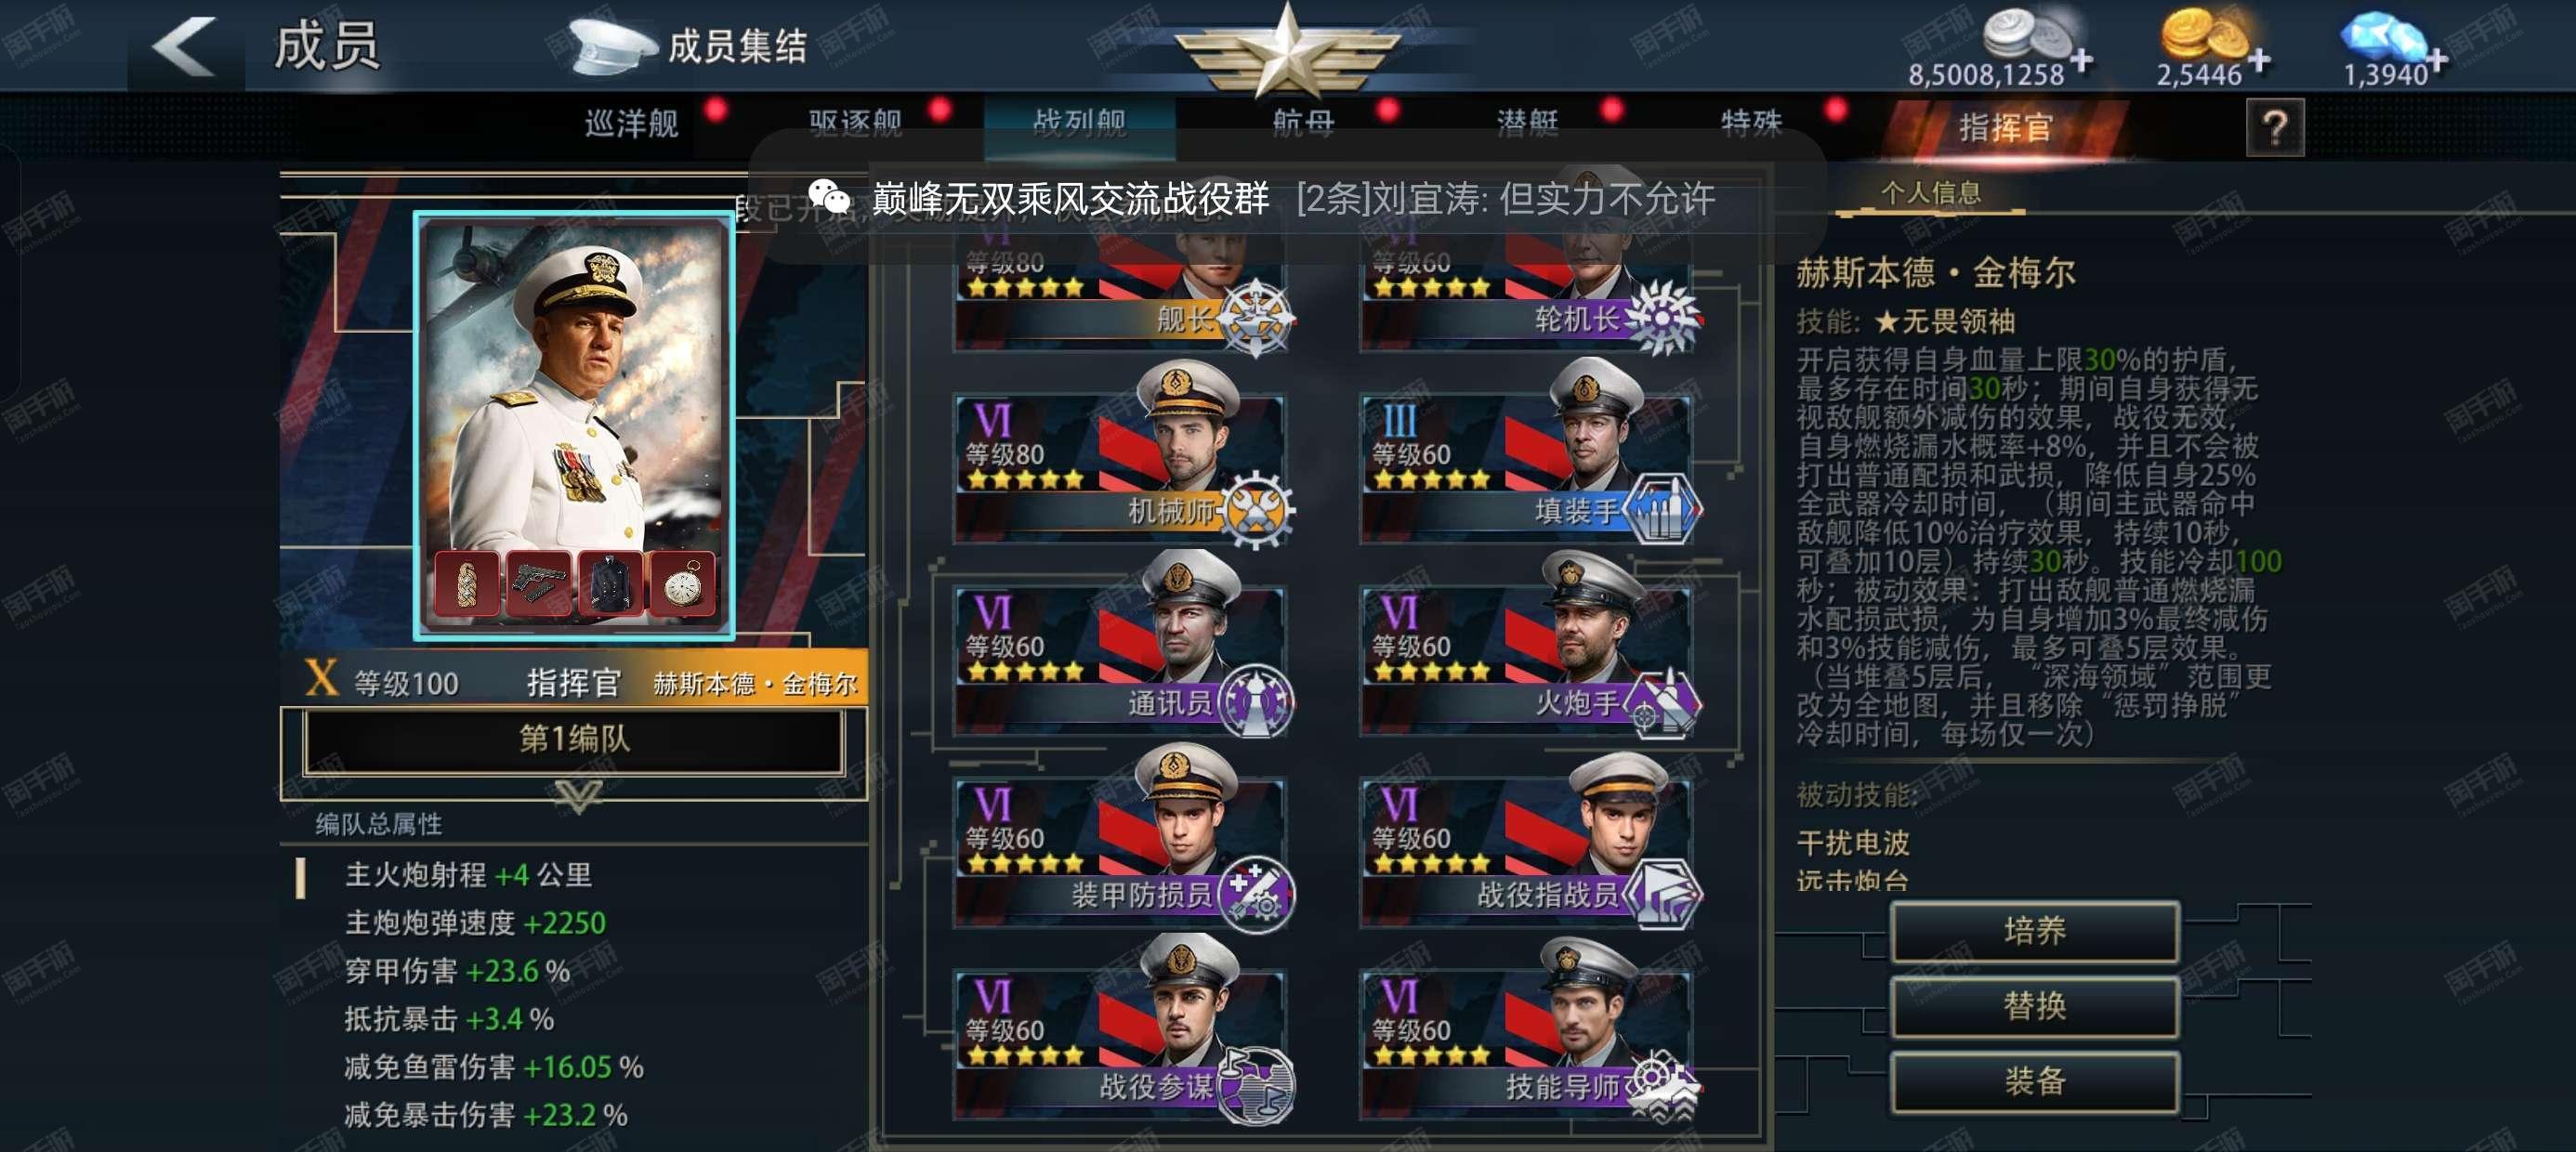Open the pistol equipment slot

coord(539,583)
